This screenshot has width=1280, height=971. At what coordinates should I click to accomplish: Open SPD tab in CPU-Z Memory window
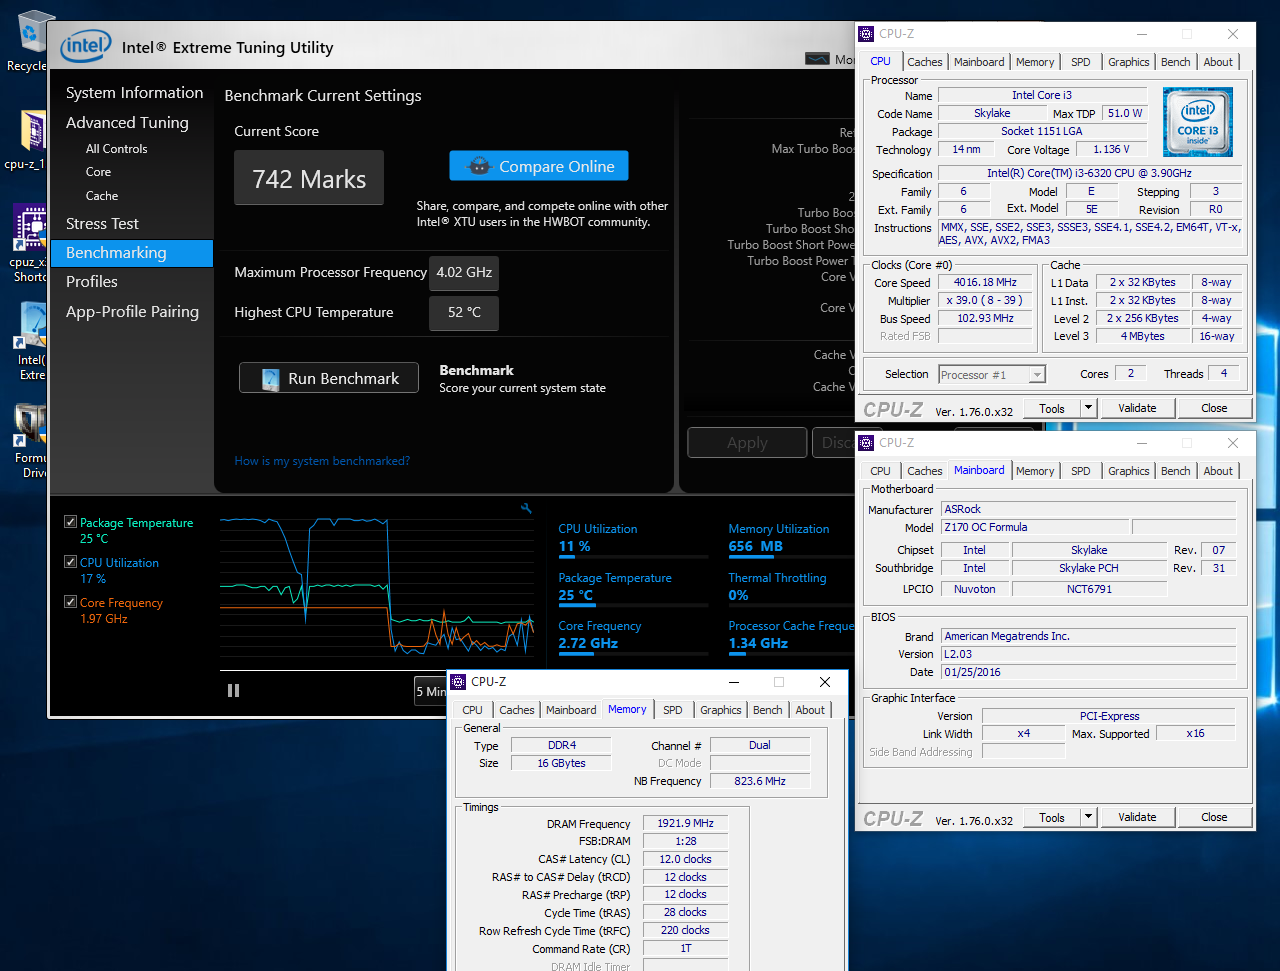[673, 710]
